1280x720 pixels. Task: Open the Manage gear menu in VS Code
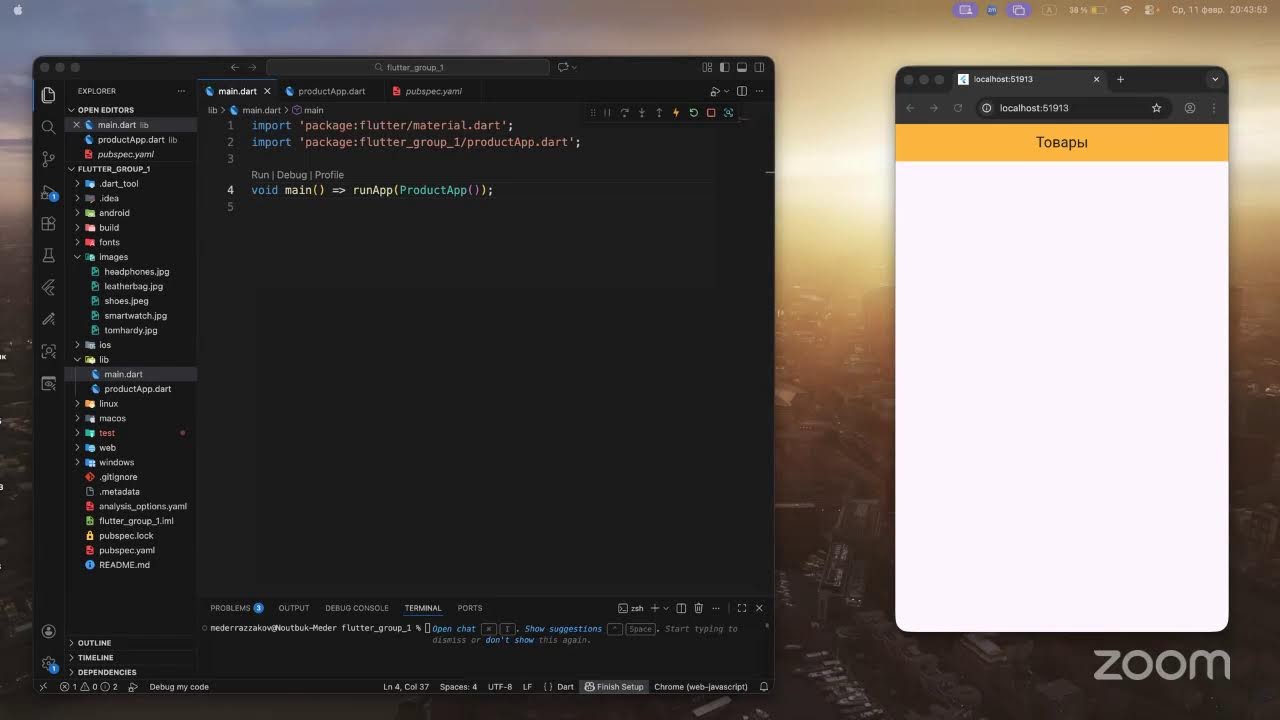[48, 662]
